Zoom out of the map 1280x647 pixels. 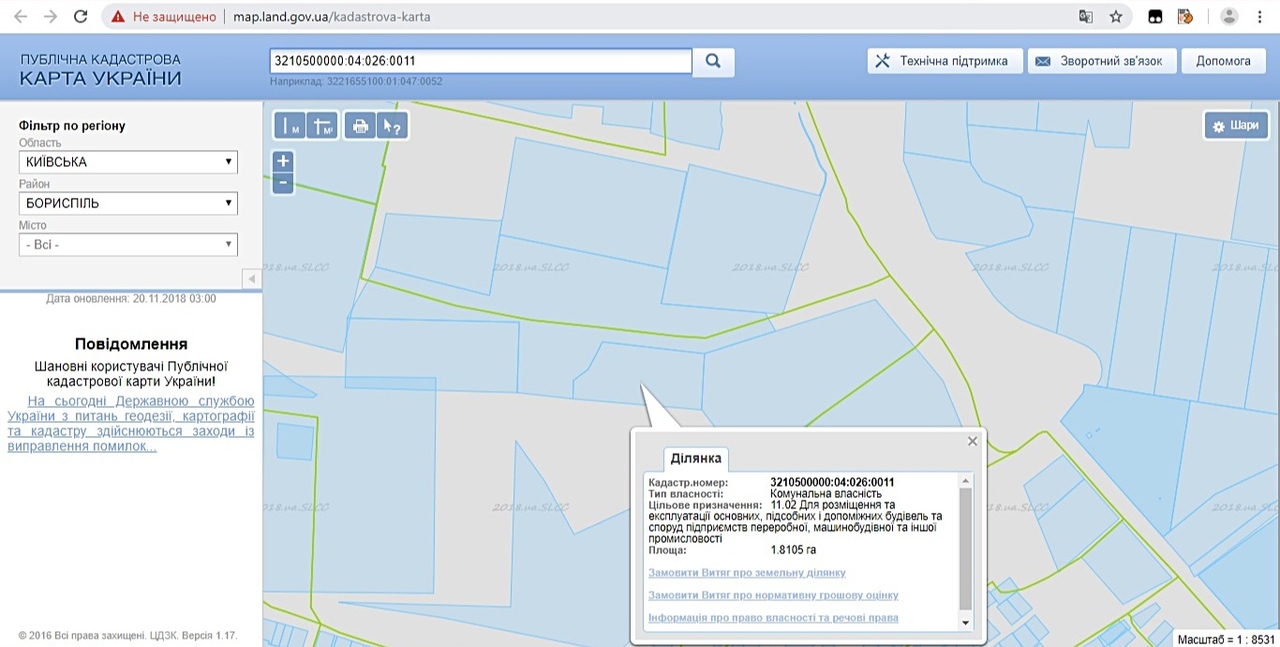283,183
